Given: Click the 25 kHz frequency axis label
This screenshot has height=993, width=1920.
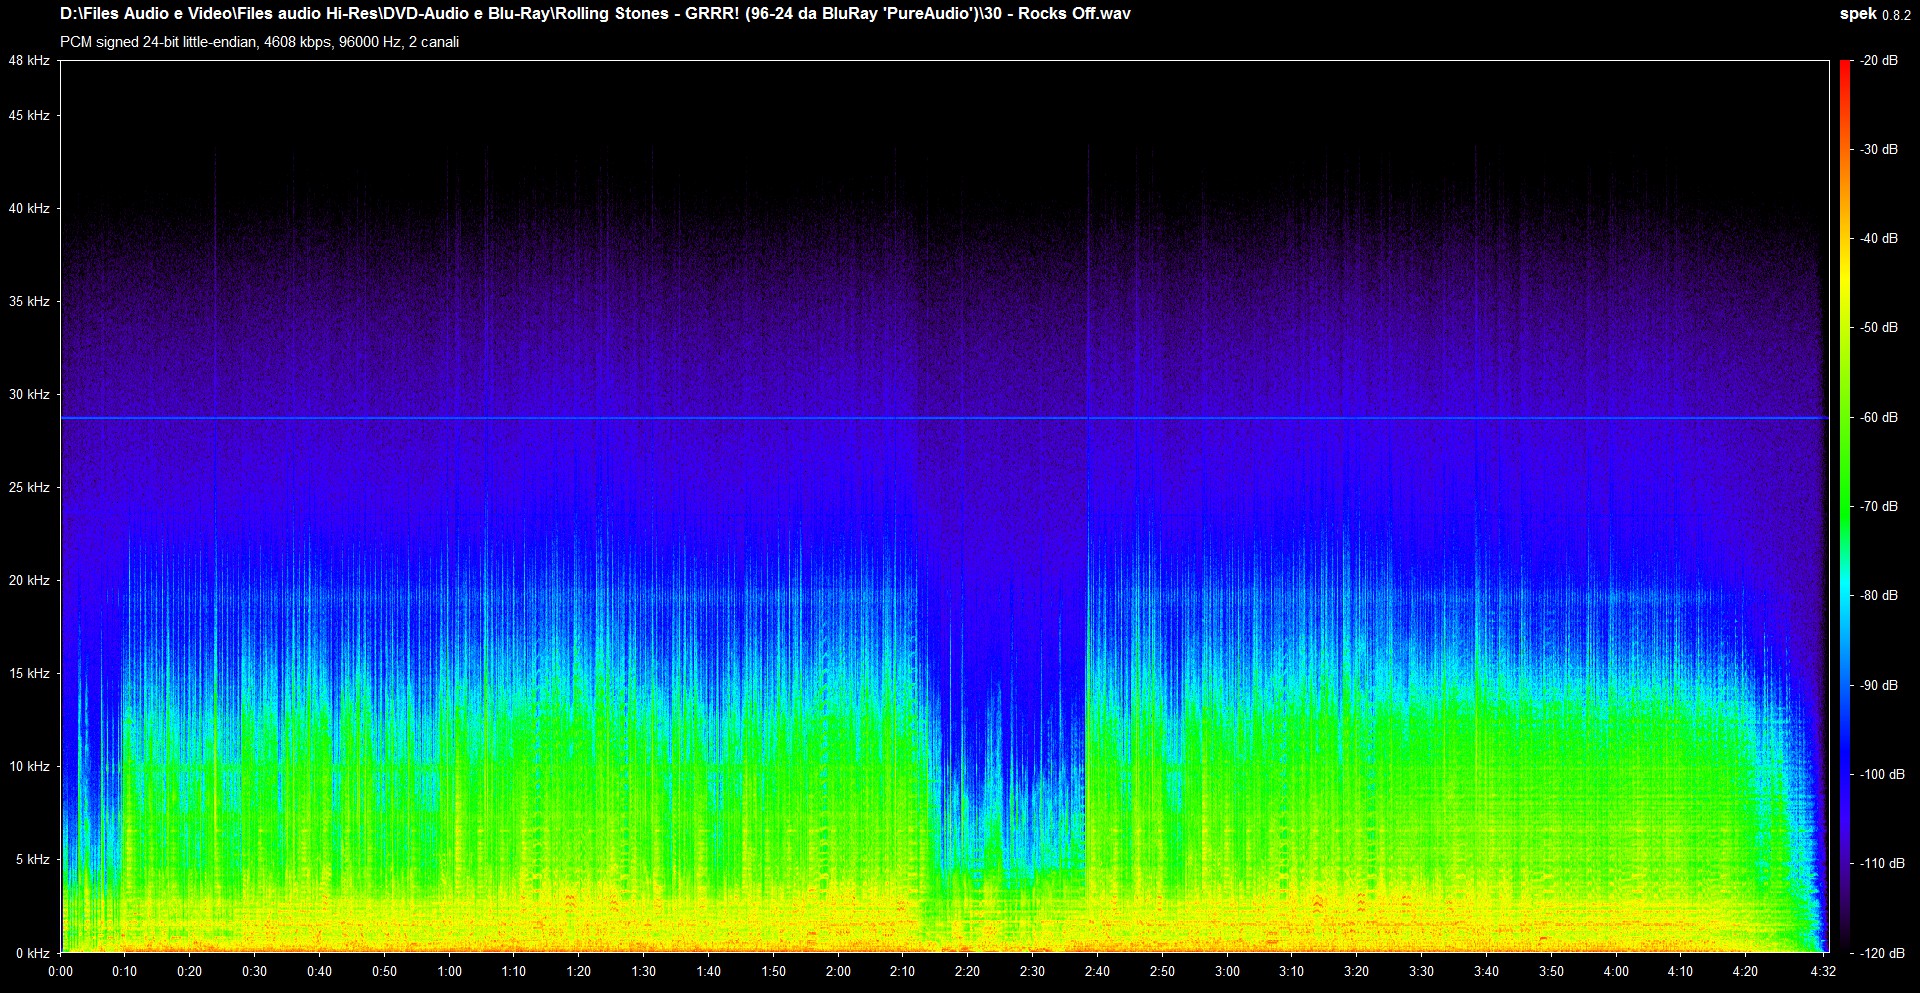Looking at the screenshot, I should pyautogui.click(x=28, y=488).
